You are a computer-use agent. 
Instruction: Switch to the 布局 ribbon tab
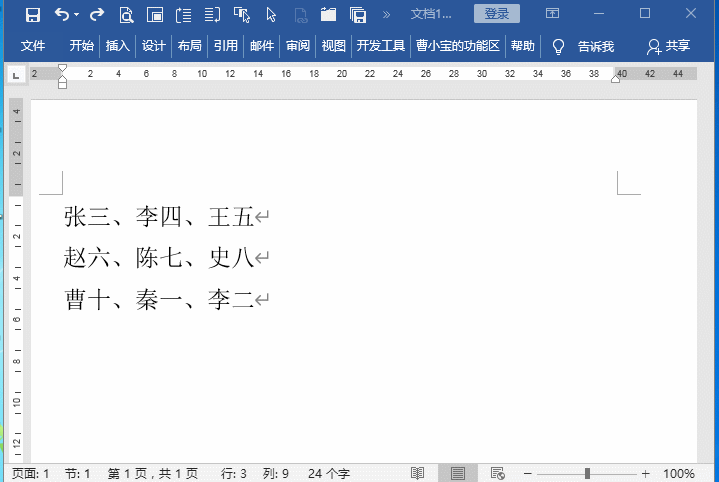coord(189,46)
